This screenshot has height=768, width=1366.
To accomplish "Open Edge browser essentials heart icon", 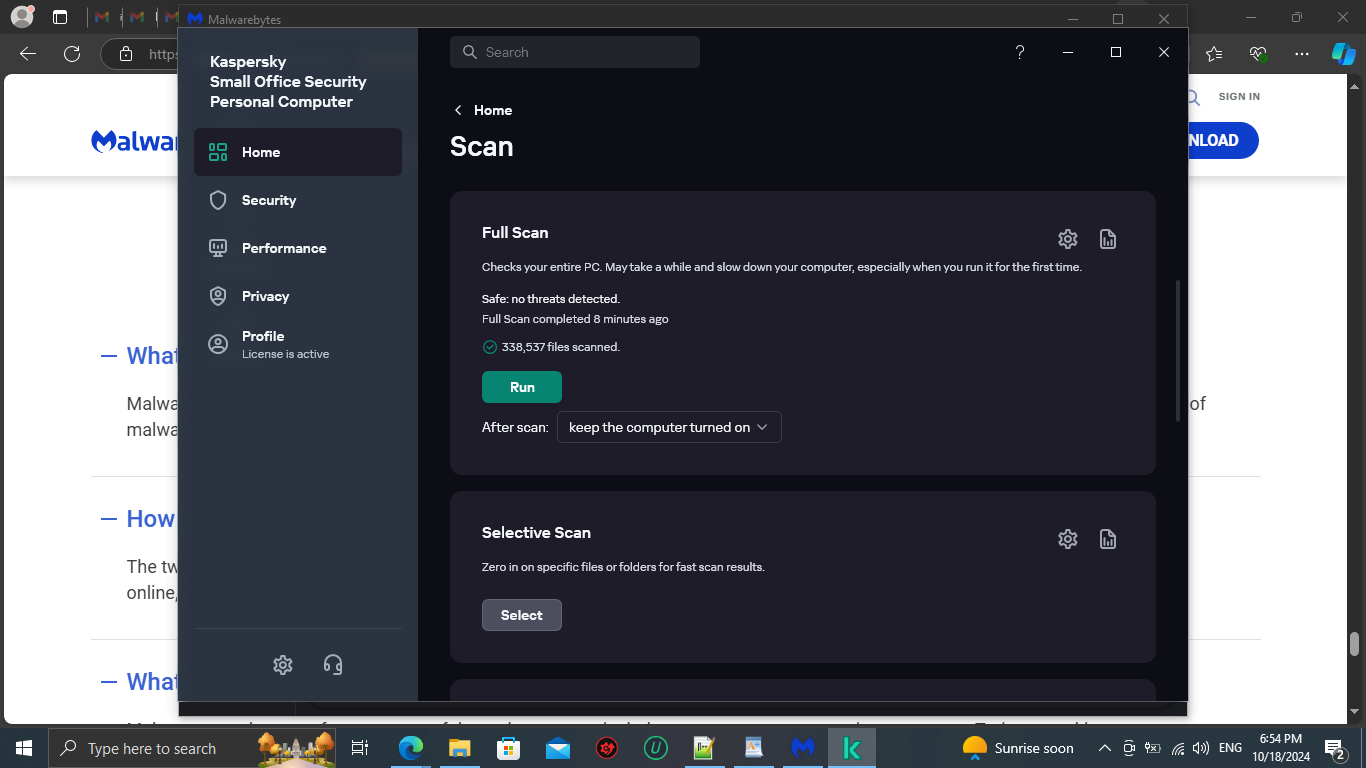I will [x=1258, y=54].
